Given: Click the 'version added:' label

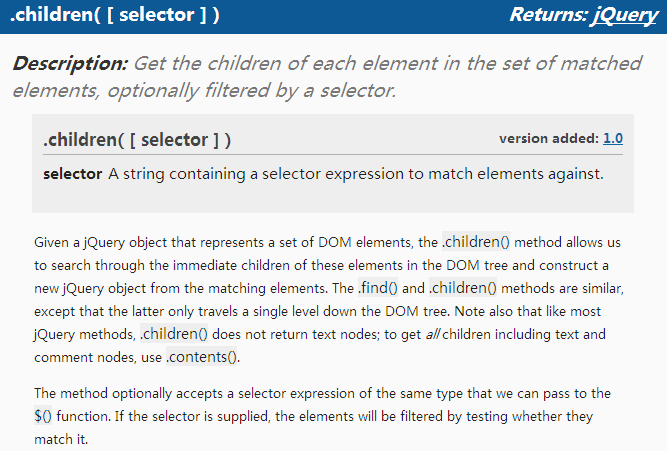Looking at the screenshot, I should (549, 138).
